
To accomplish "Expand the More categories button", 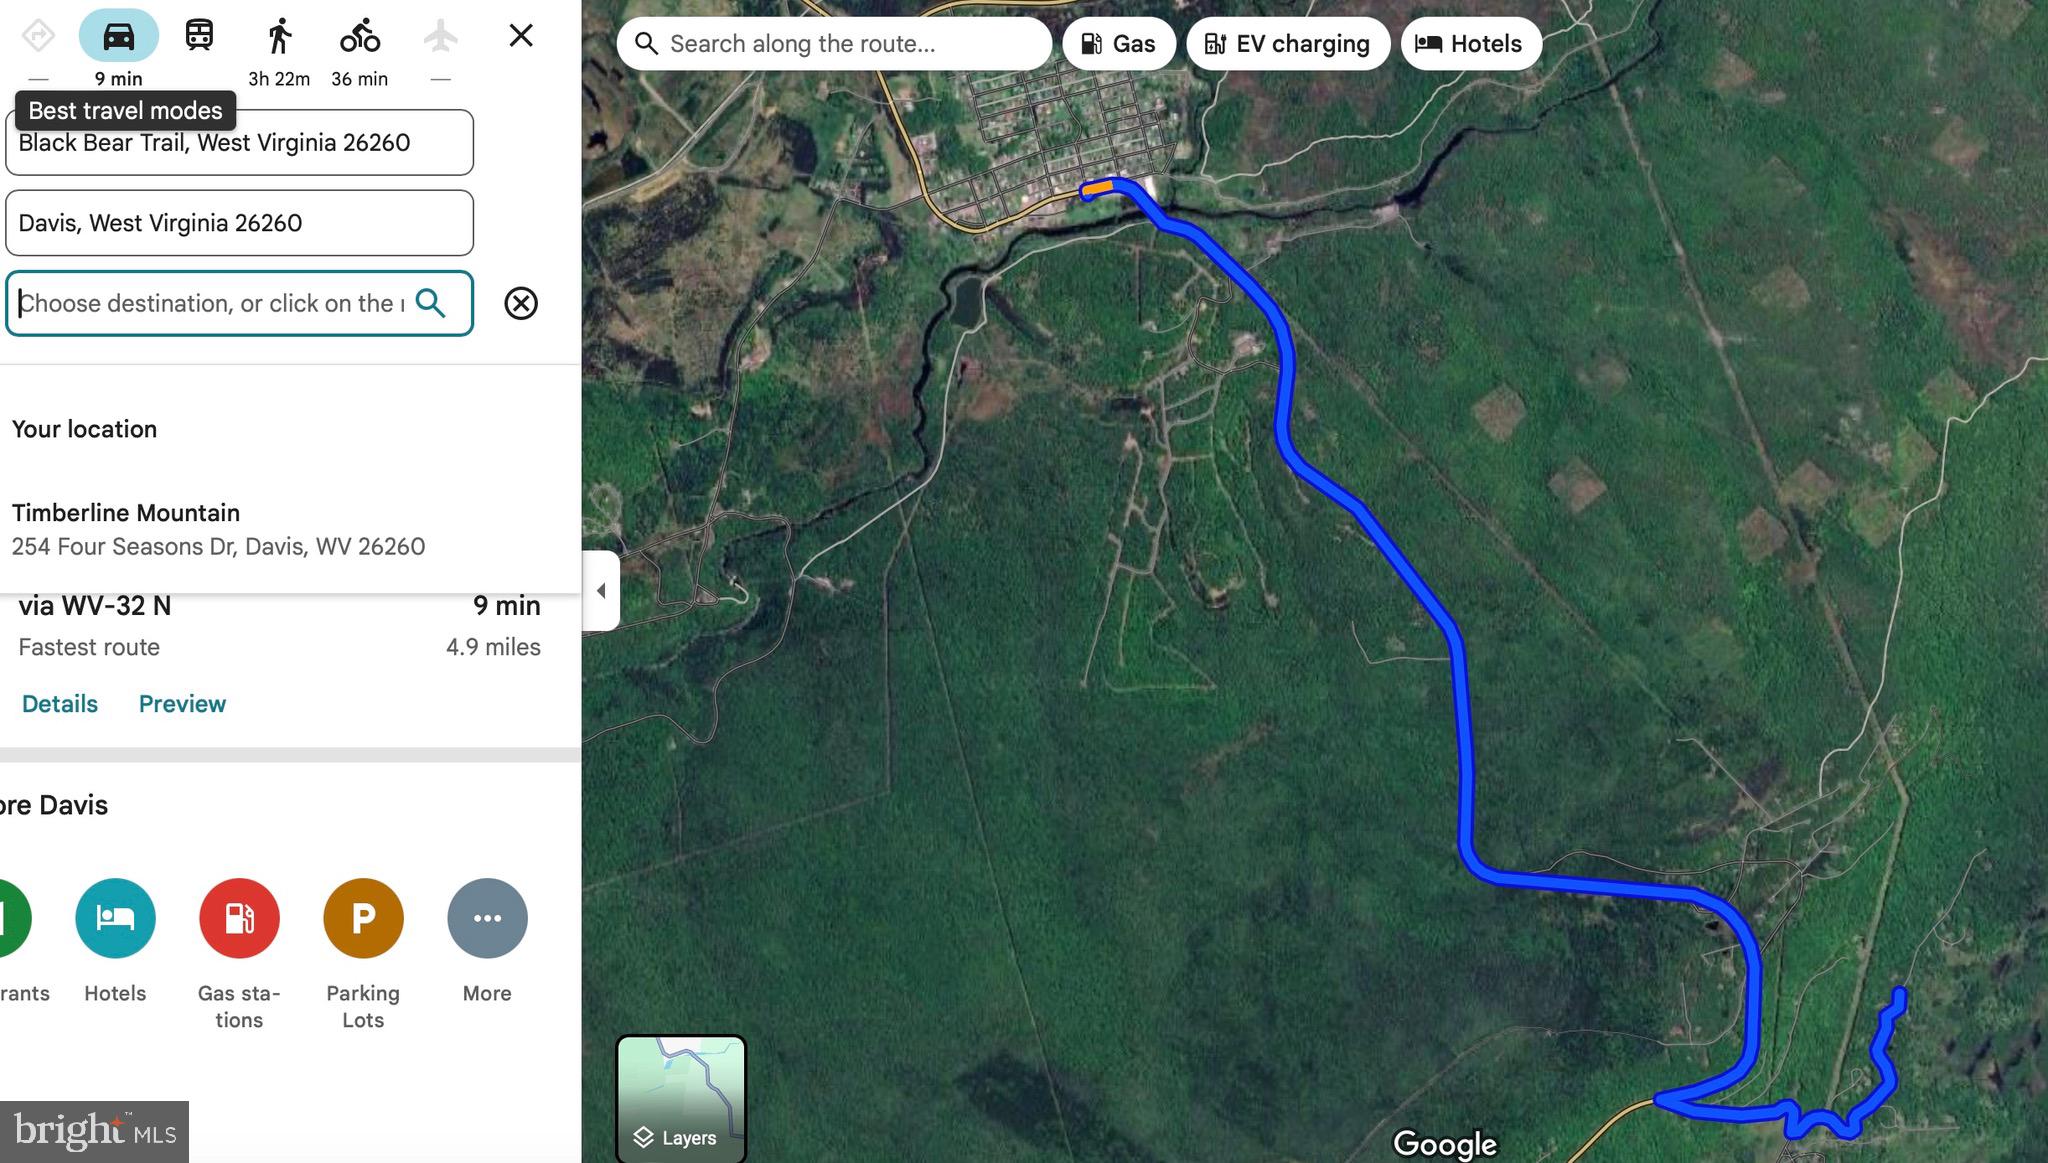I will [487, 918].
